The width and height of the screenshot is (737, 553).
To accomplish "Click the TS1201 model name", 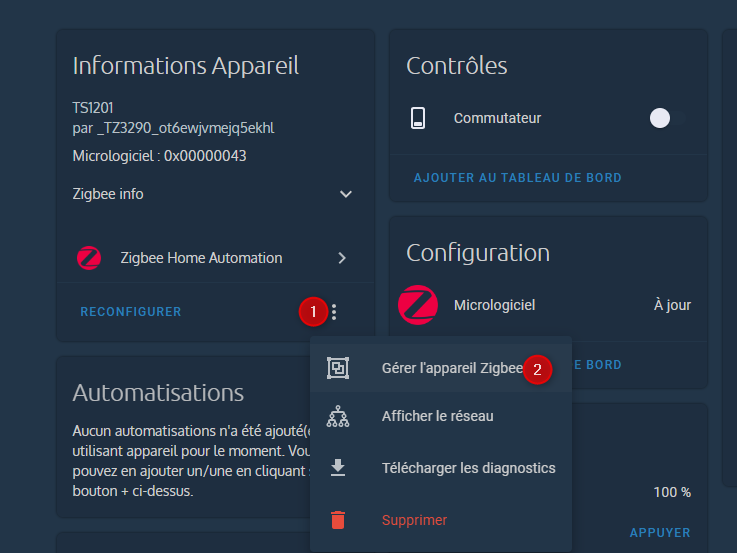I will (93, 108).
